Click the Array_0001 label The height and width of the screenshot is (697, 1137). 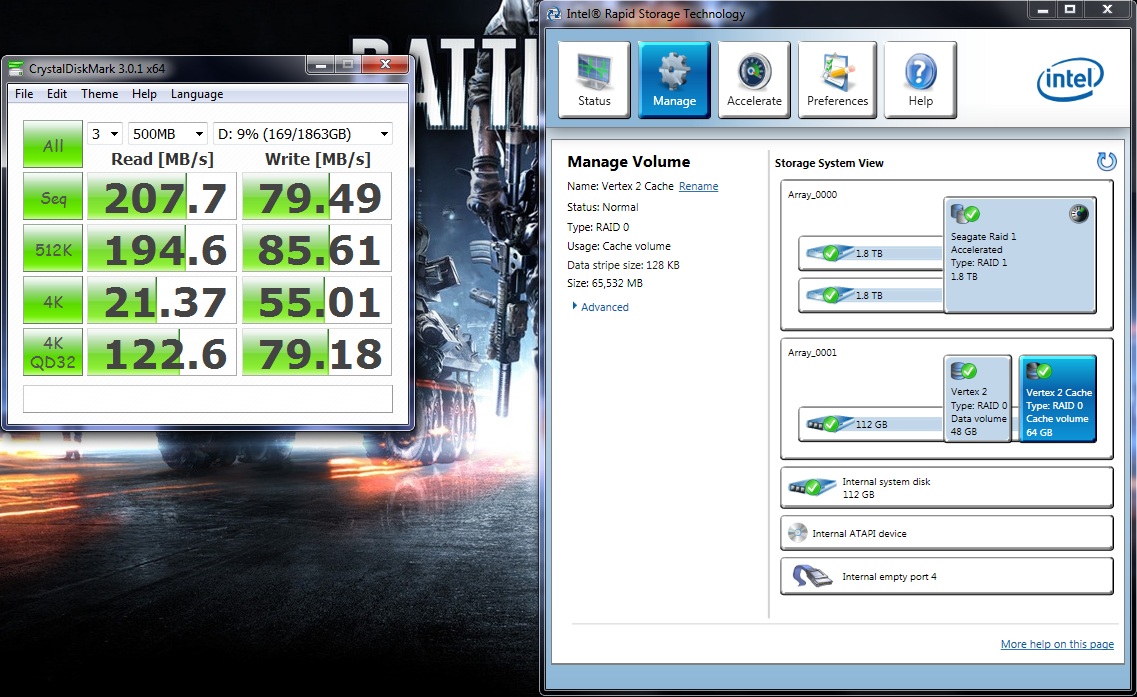tap(812, 352)
